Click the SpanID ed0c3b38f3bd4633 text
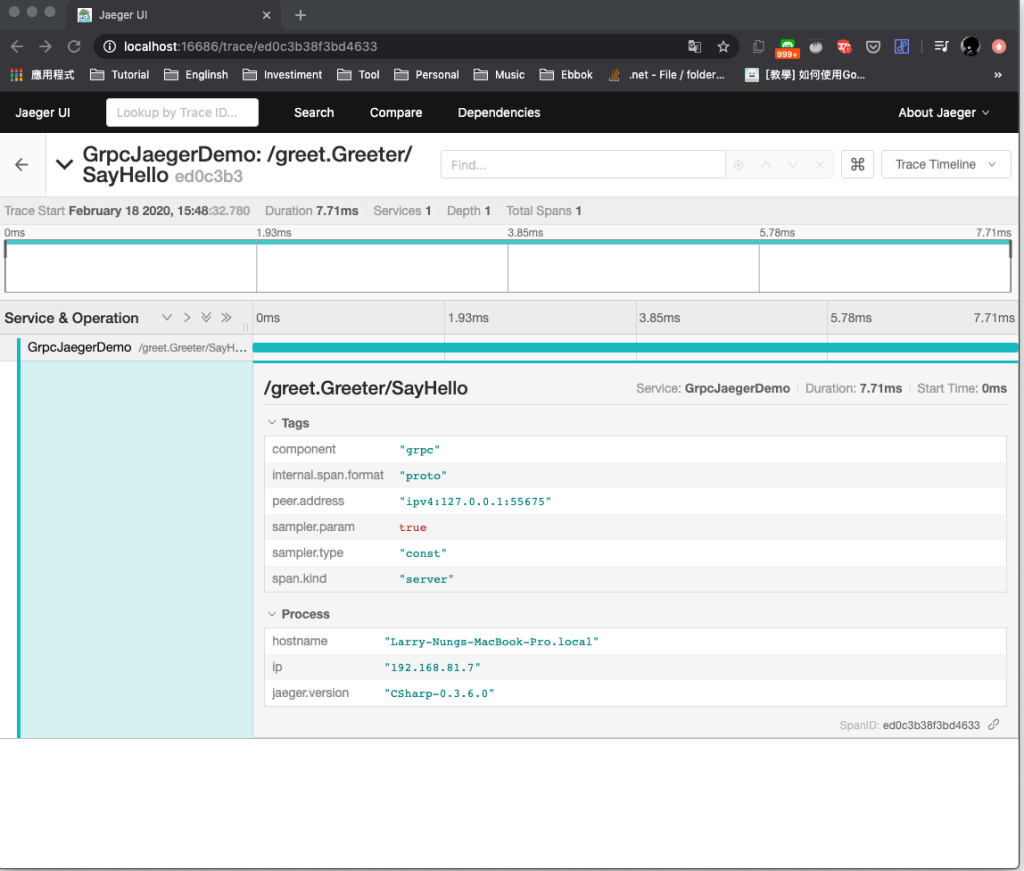1024x871 pixels. [910, 725]
